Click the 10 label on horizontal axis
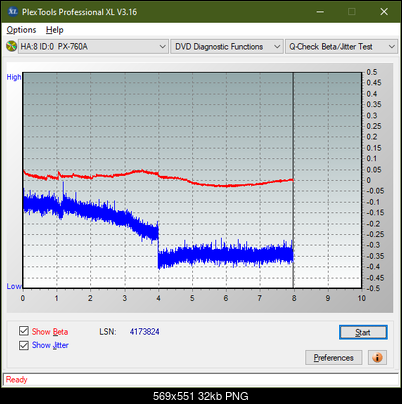The image size is (402, 404). point(362,298)
